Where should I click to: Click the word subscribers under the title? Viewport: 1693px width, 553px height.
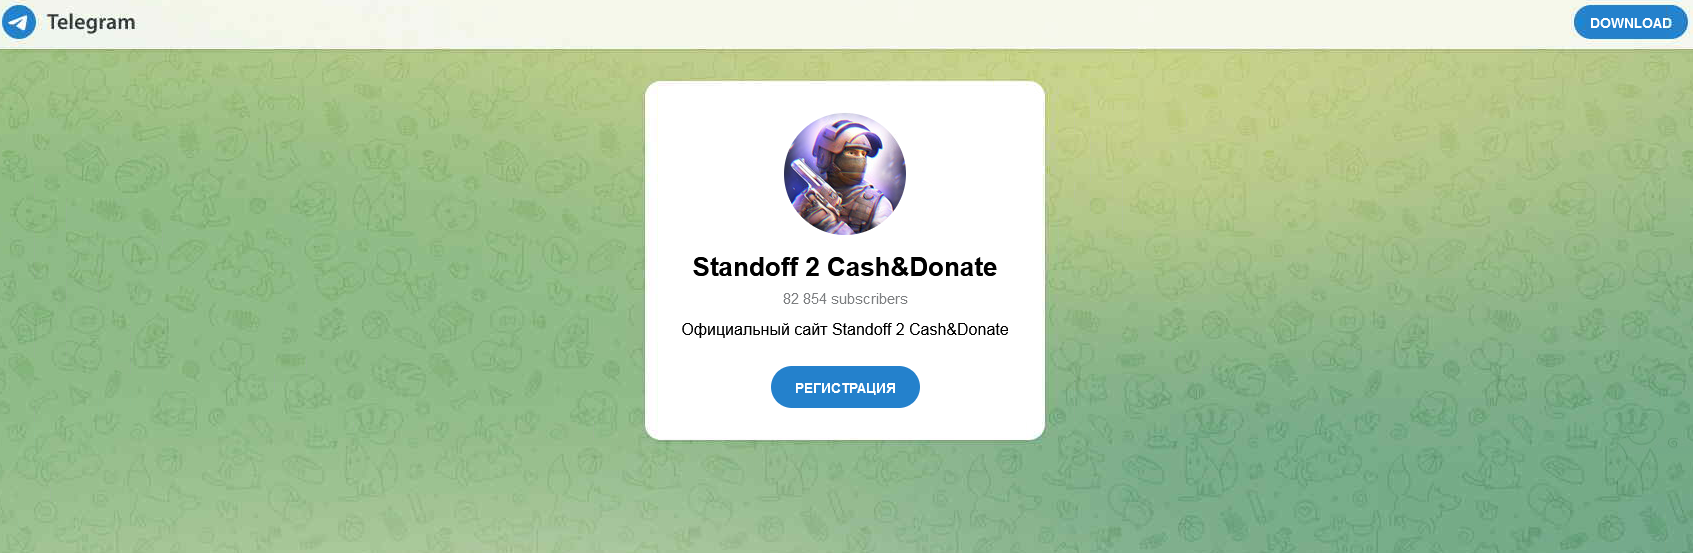pyautogui.click(x=870, y=299)
